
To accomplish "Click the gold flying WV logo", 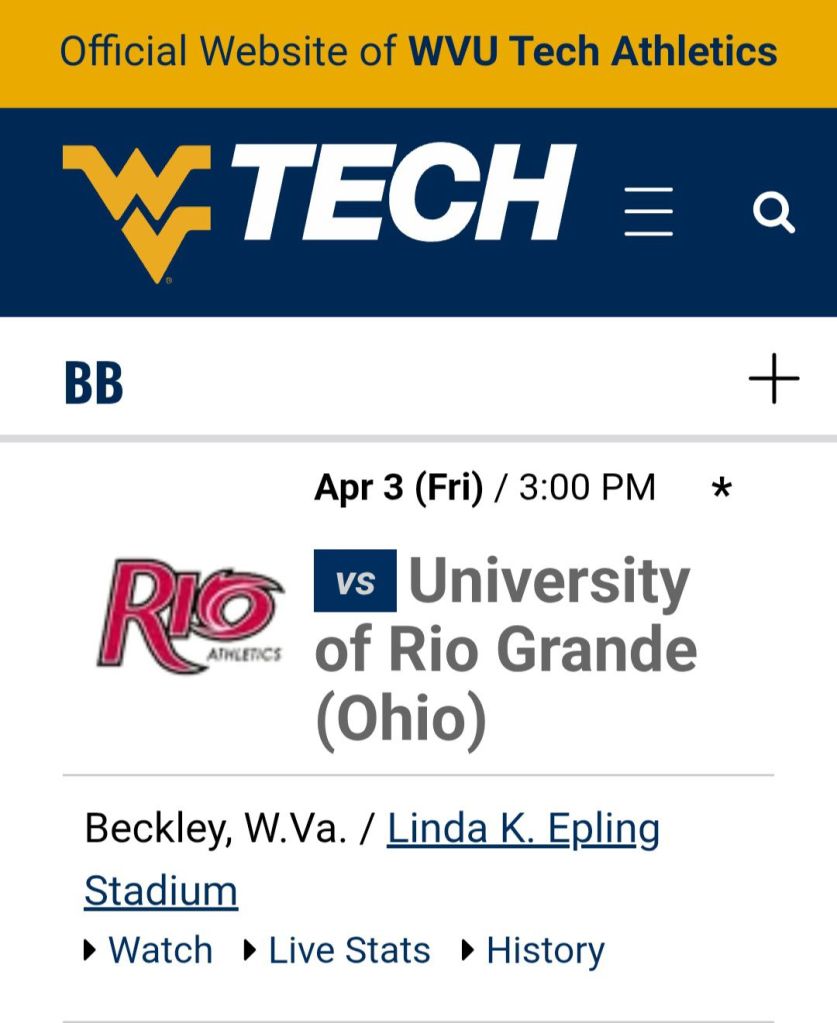I will coord(137,212).
